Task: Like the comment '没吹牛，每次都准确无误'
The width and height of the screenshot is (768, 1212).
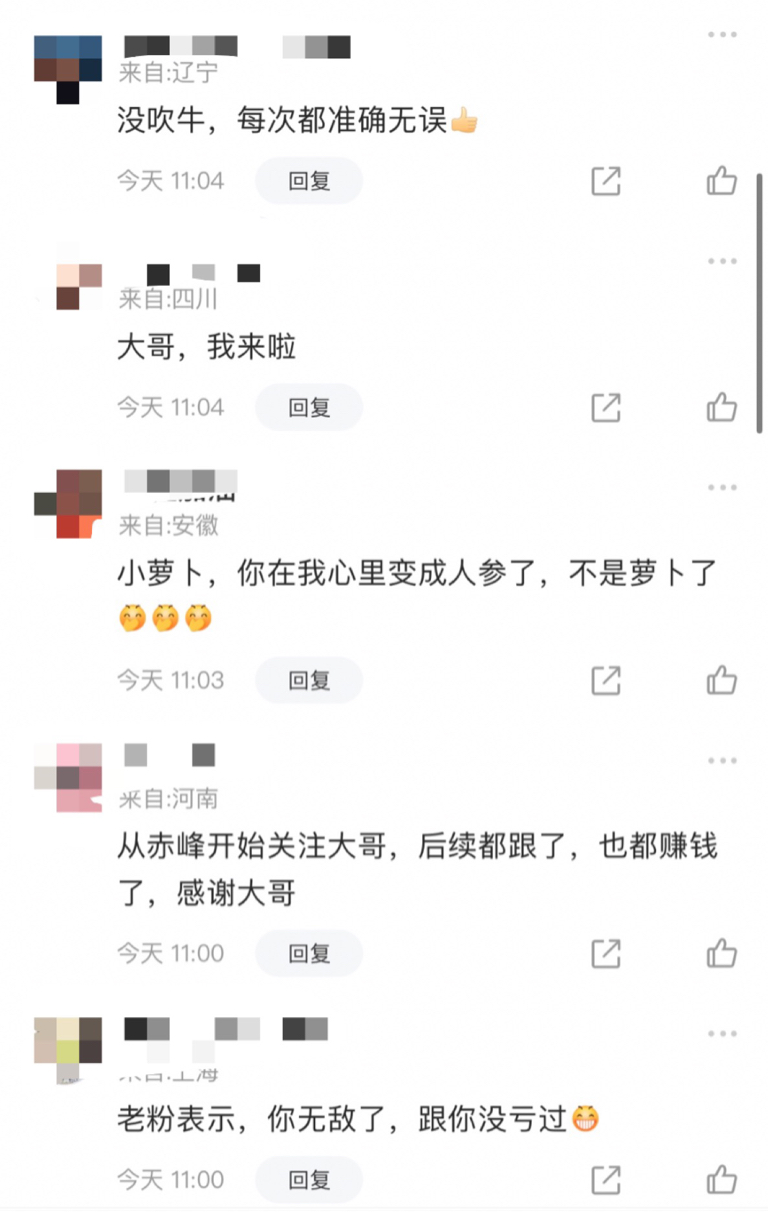Action: [x=722, y=181]
